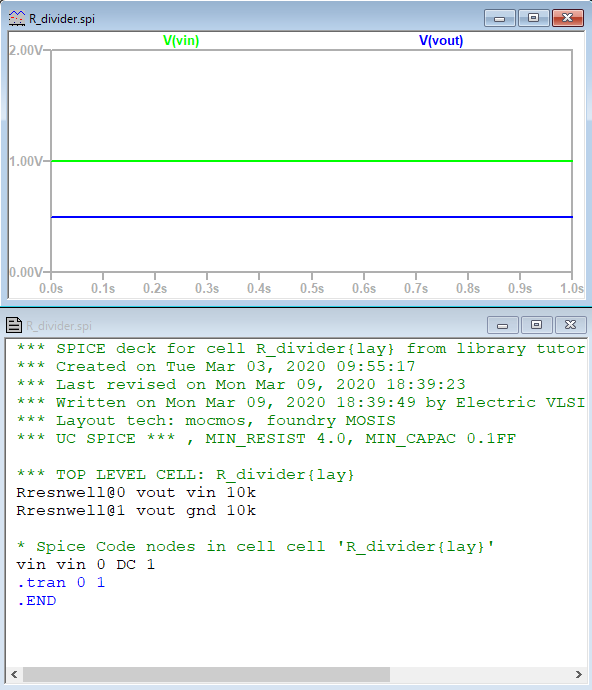This screenshot has width=592, height=690.
Task: Click the right arrow of the horizontal scrollbar
Action: pyautogui.click(x=578, y=674)
